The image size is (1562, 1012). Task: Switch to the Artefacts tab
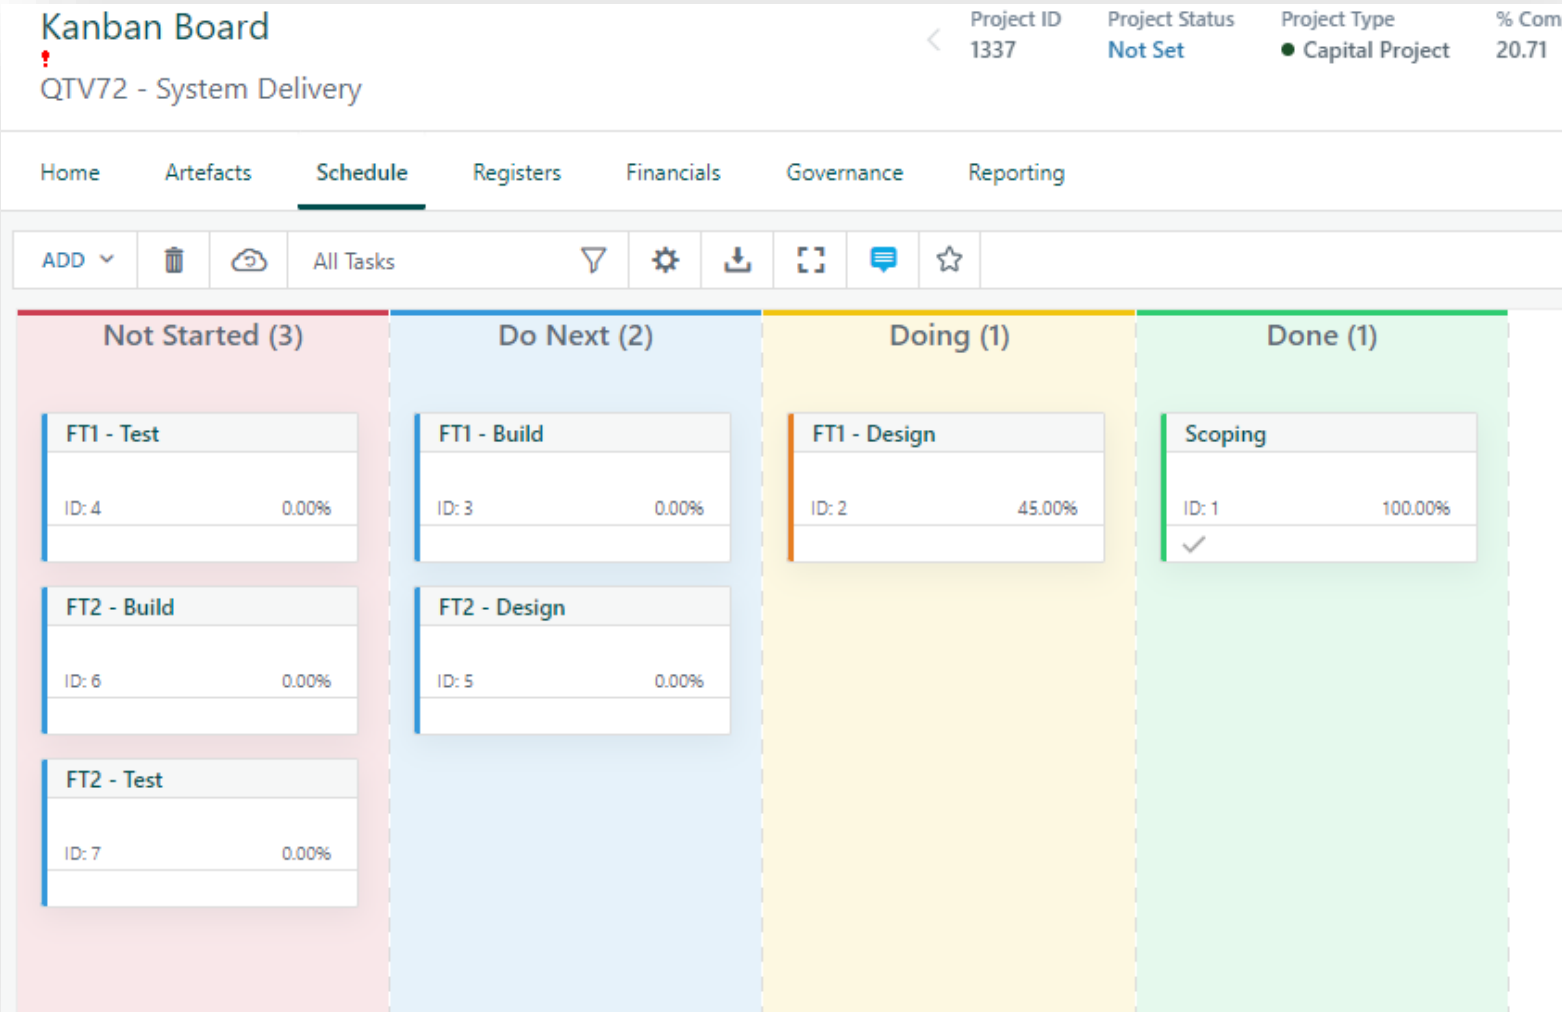(x=208, y=172)
